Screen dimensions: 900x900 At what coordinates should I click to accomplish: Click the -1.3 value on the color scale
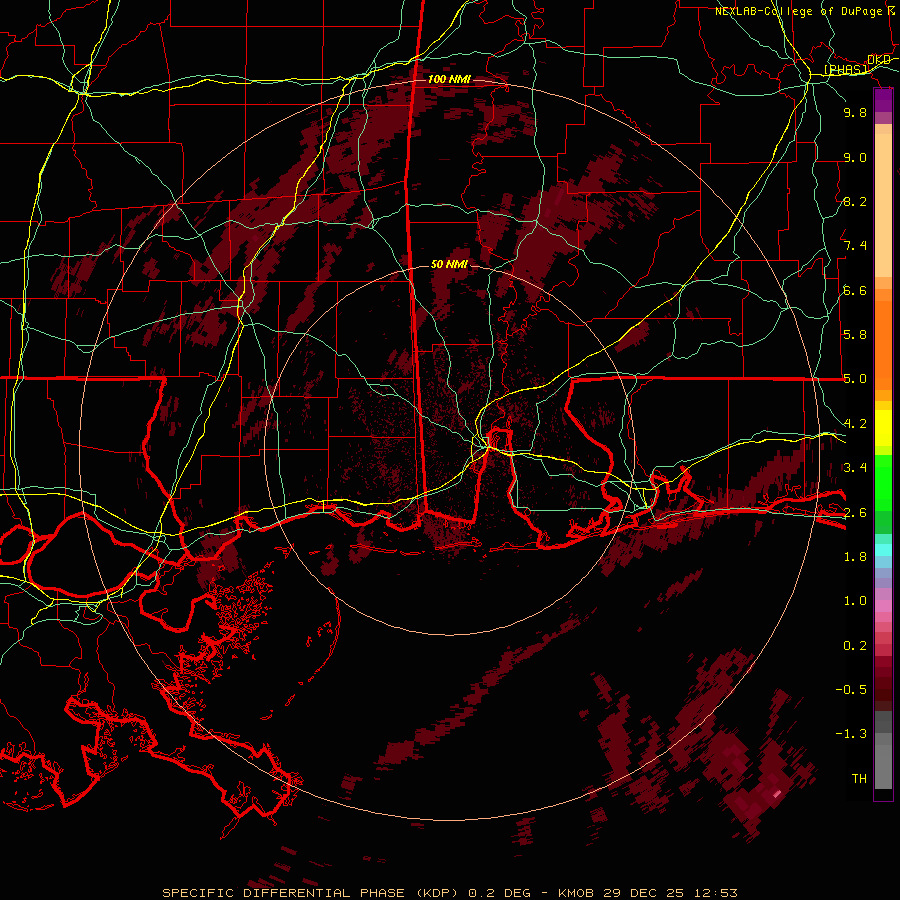(x=851, y=734)
